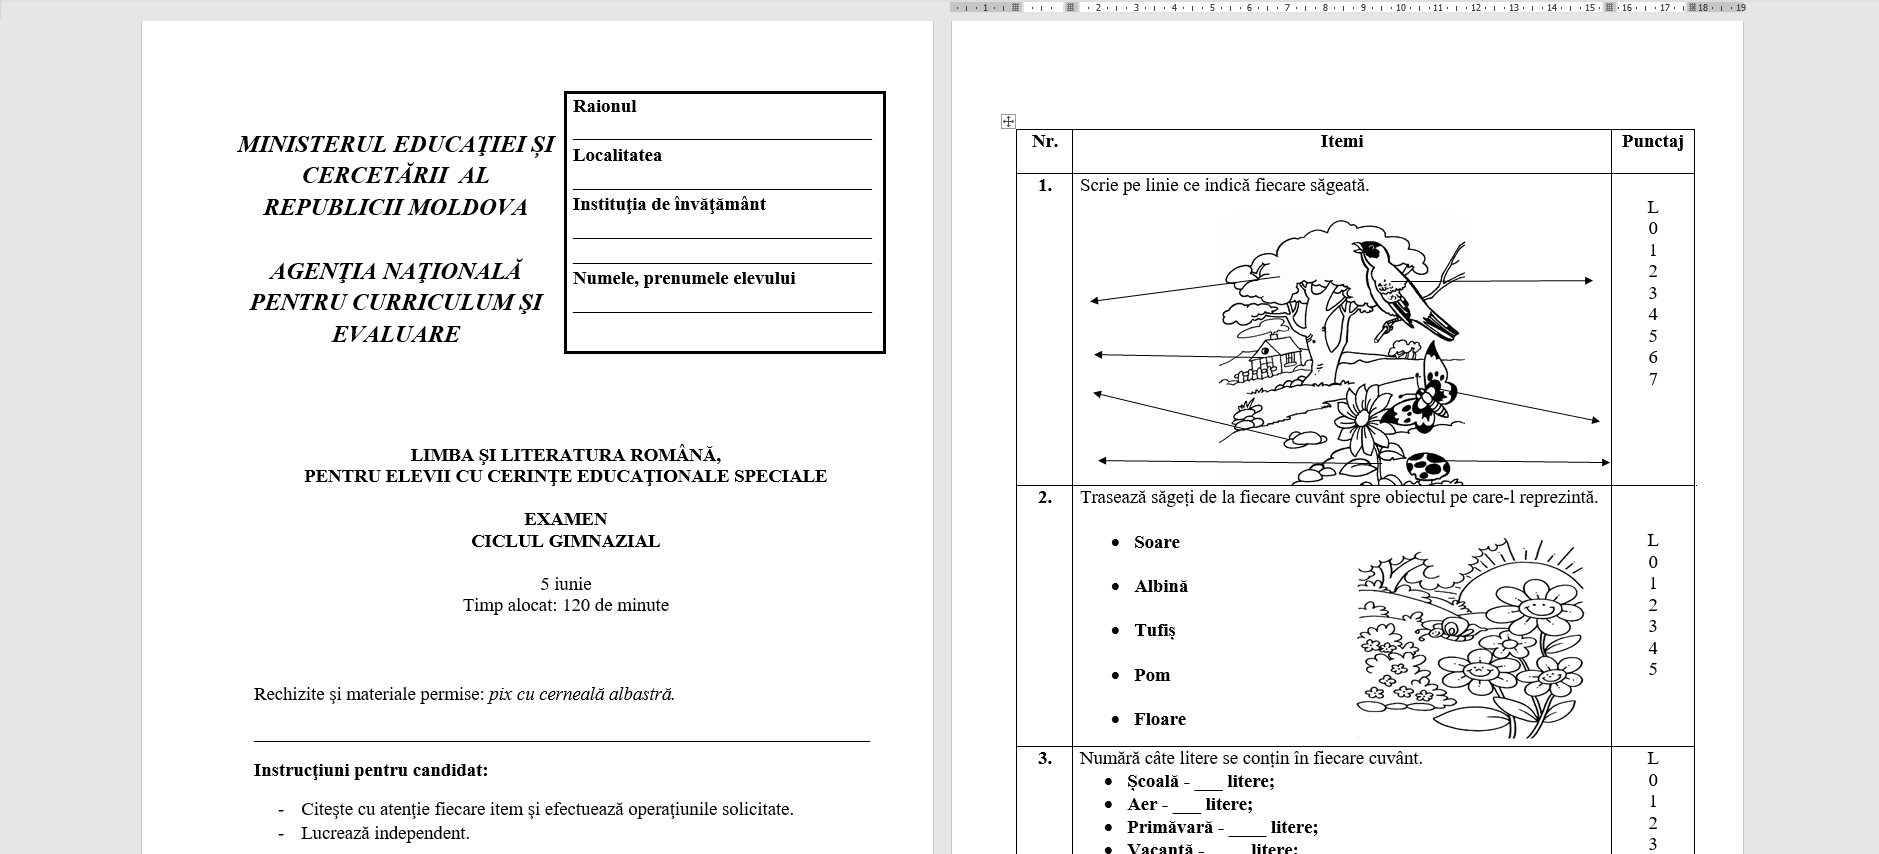Click the blank after Școală in item 3
Viewport: 1879px width, 854px height.
pyautogui.click(x=1208, y=783)
